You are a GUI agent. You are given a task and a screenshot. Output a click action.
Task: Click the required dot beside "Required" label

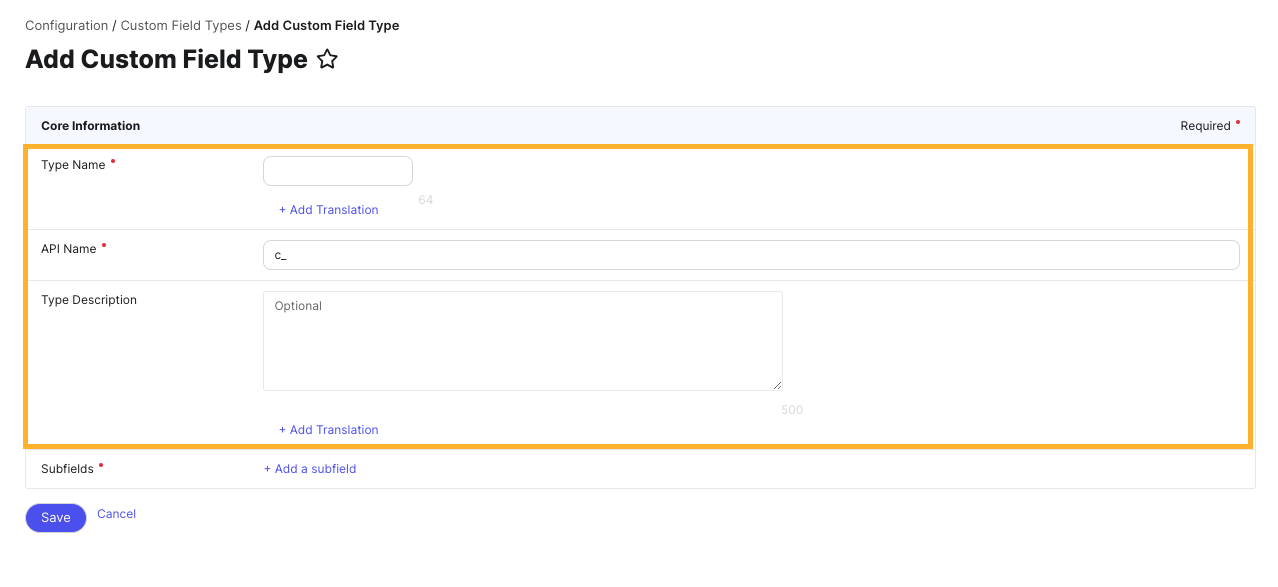tap(1237, 122)
